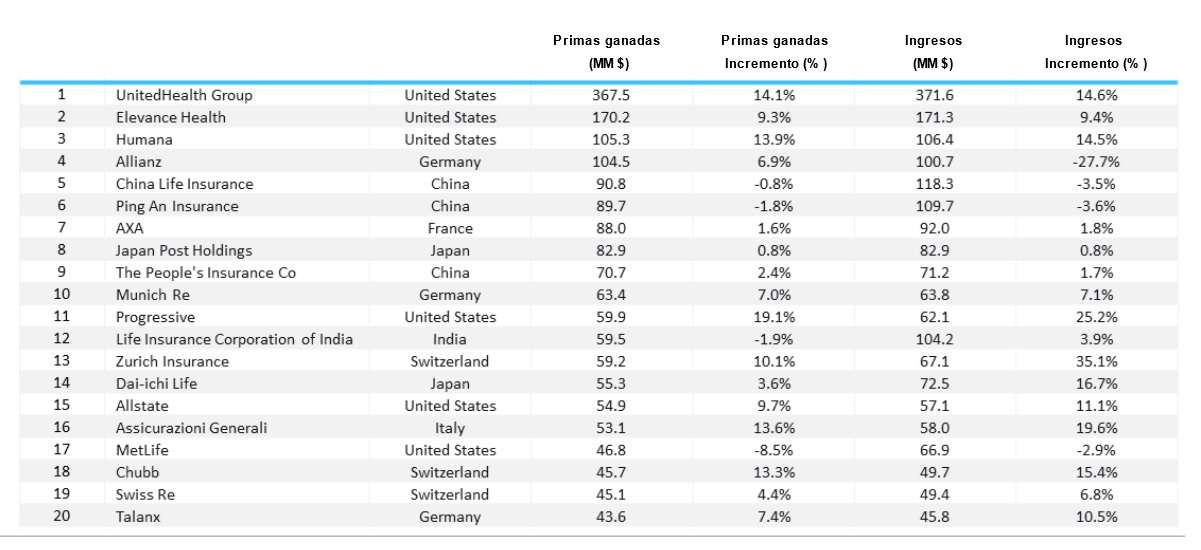Click the France country cell
1201x550 pixels.
click(x=450, y=228)
